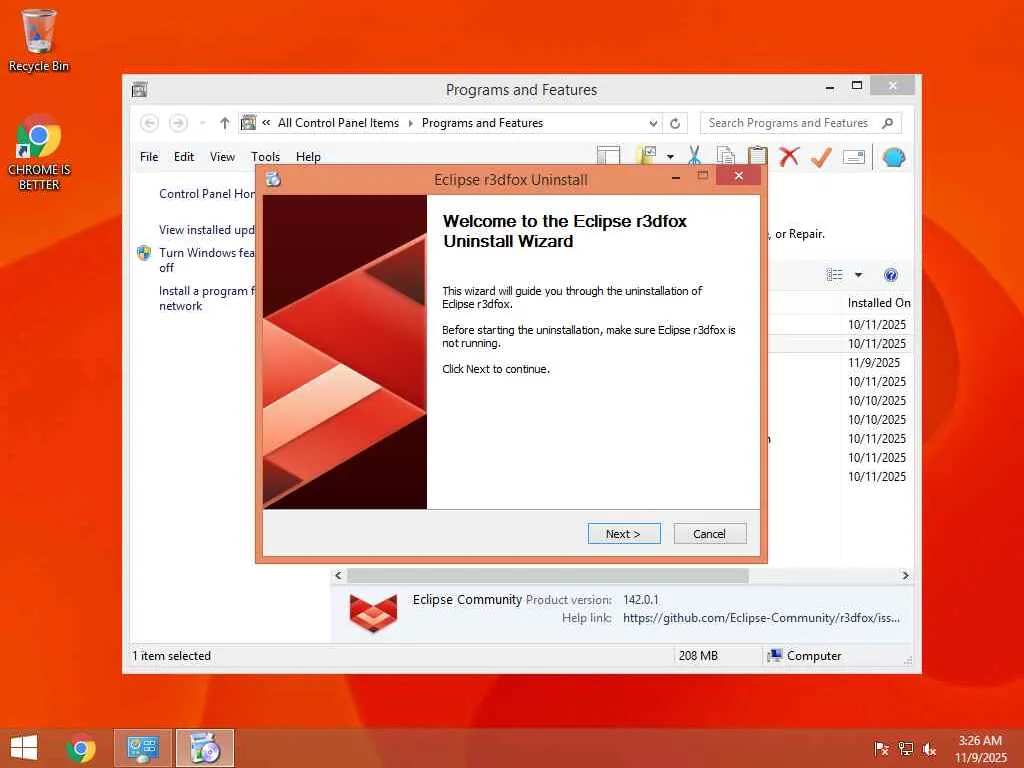Close the Eclipse r3dfox Uninstall dialog
Viewport: 1024px width, 768px height.
tap(738, 176)
